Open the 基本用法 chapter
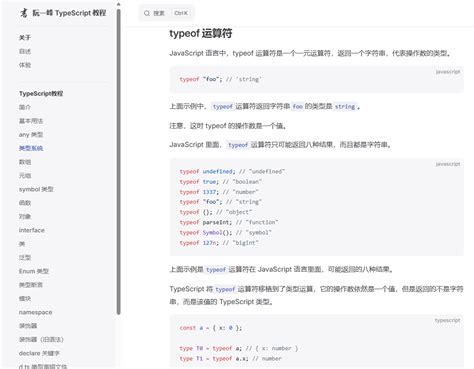This screenshot has width=474, height=369. pos(31,121)
